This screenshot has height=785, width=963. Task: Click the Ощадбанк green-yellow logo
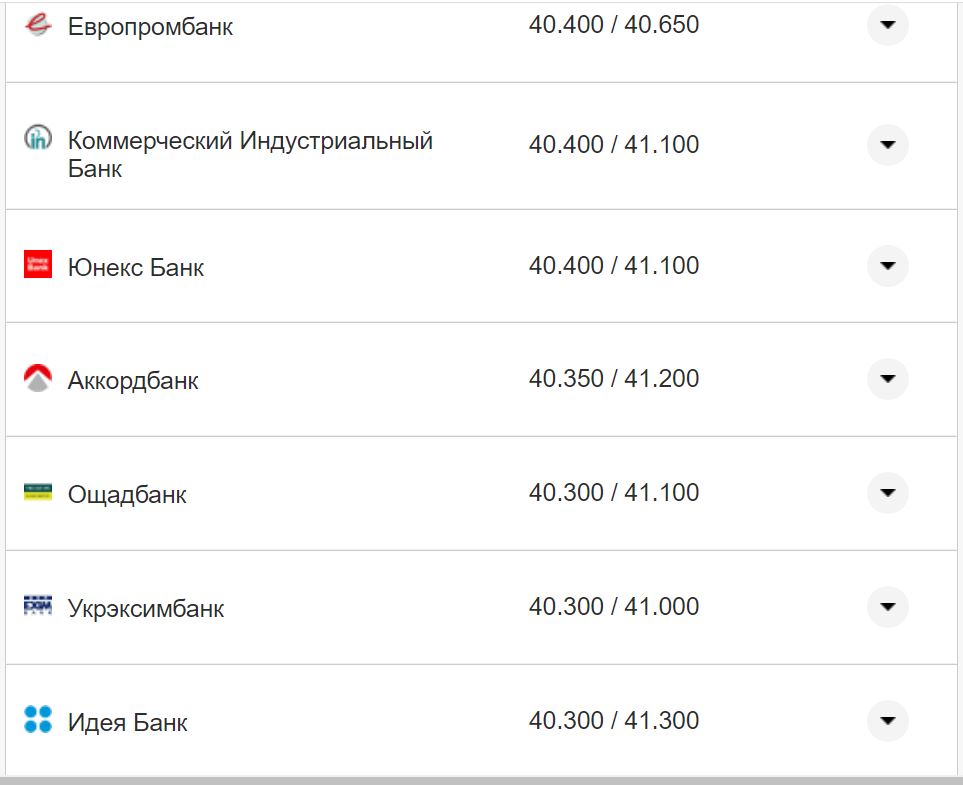click(x=37, y=491)
